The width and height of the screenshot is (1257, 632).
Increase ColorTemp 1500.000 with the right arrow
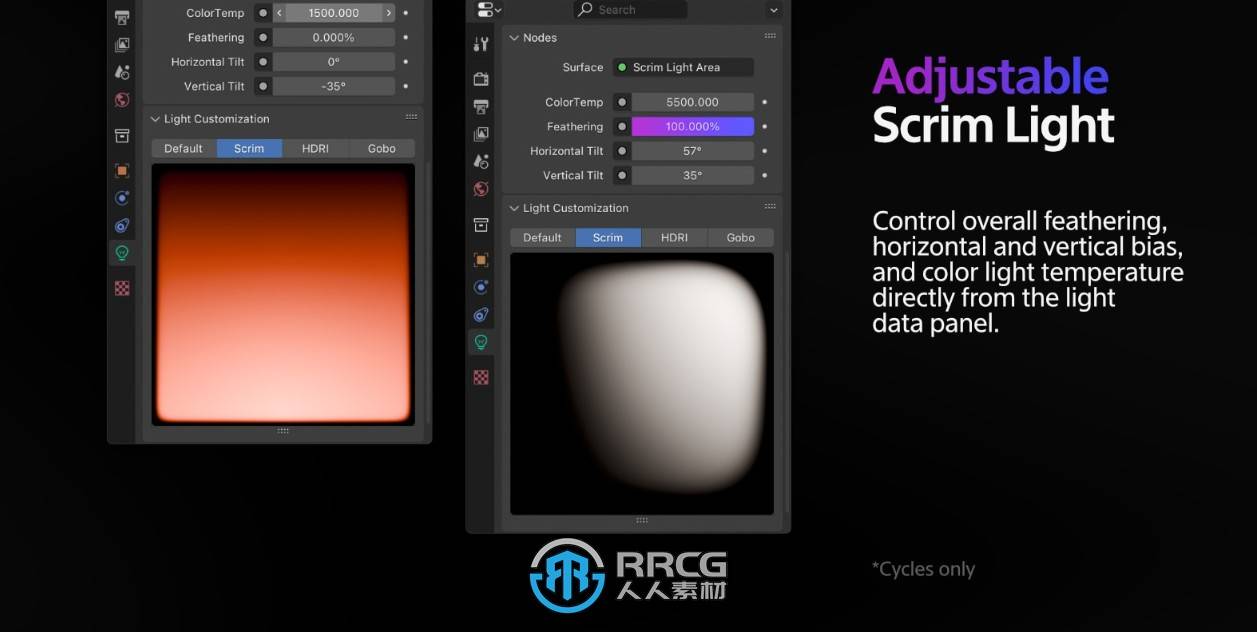click(389, 13)
